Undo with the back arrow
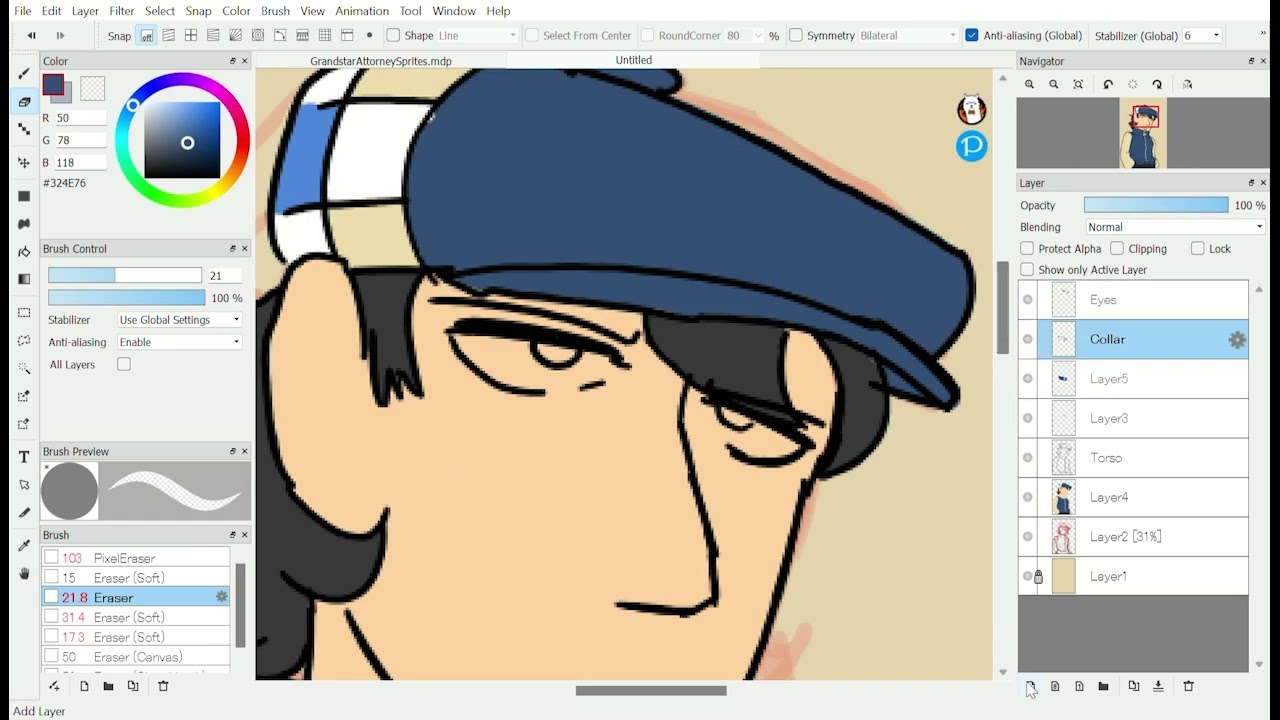 coord(32,35)
